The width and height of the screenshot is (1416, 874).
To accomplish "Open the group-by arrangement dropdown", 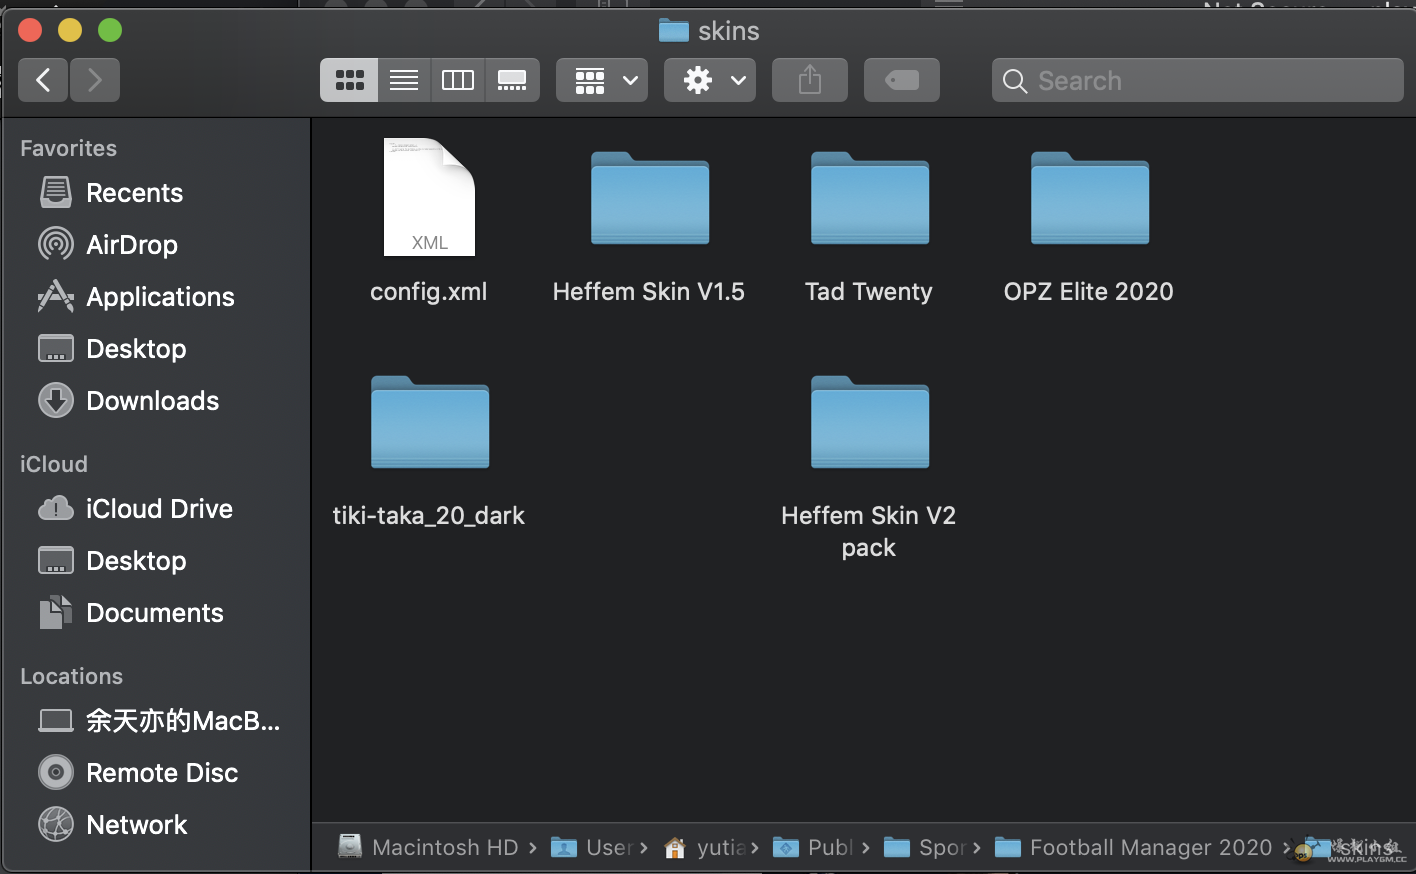I will pos(602,80).
